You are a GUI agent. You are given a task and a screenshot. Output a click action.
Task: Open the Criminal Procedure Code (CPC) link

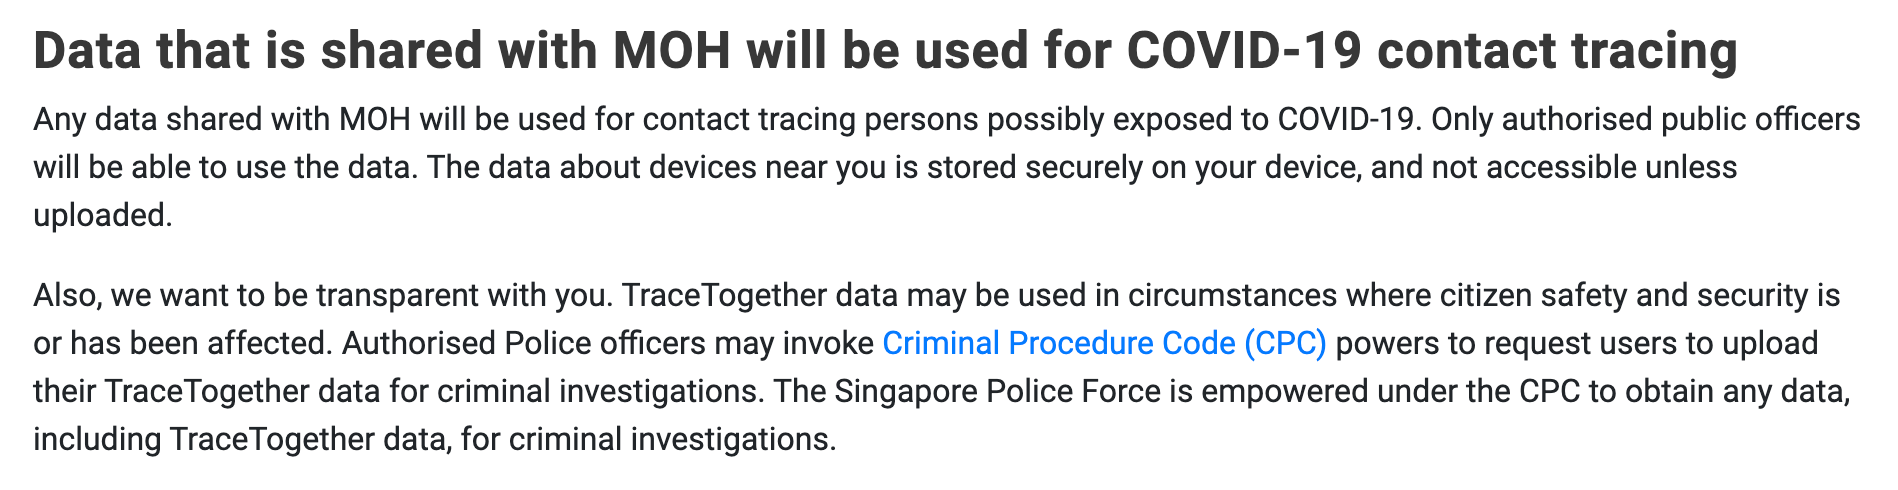1104,344
